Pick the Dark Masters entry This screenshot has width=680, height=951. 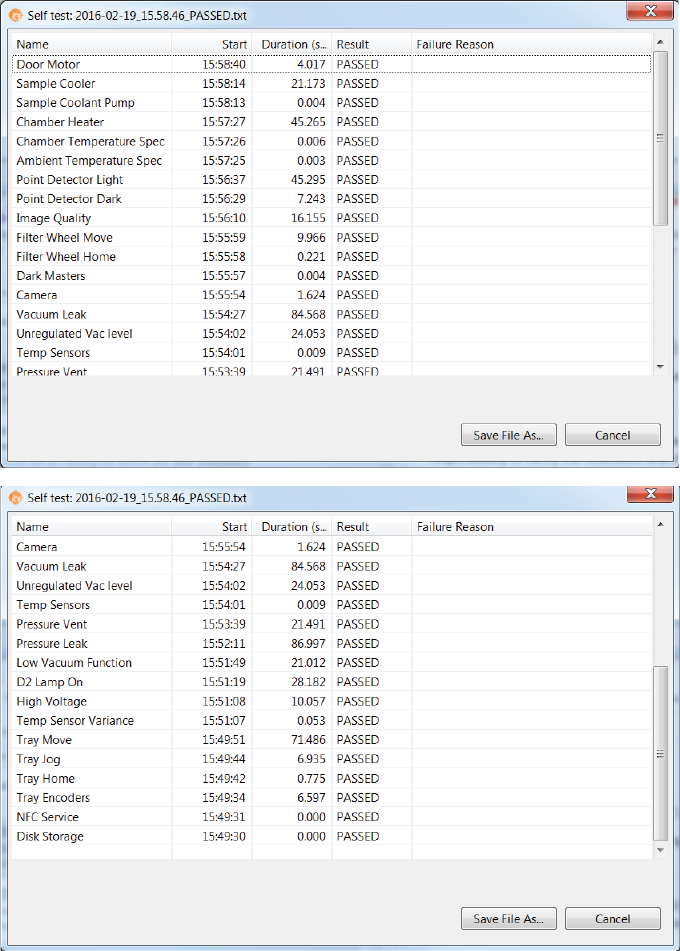(331, 276)
